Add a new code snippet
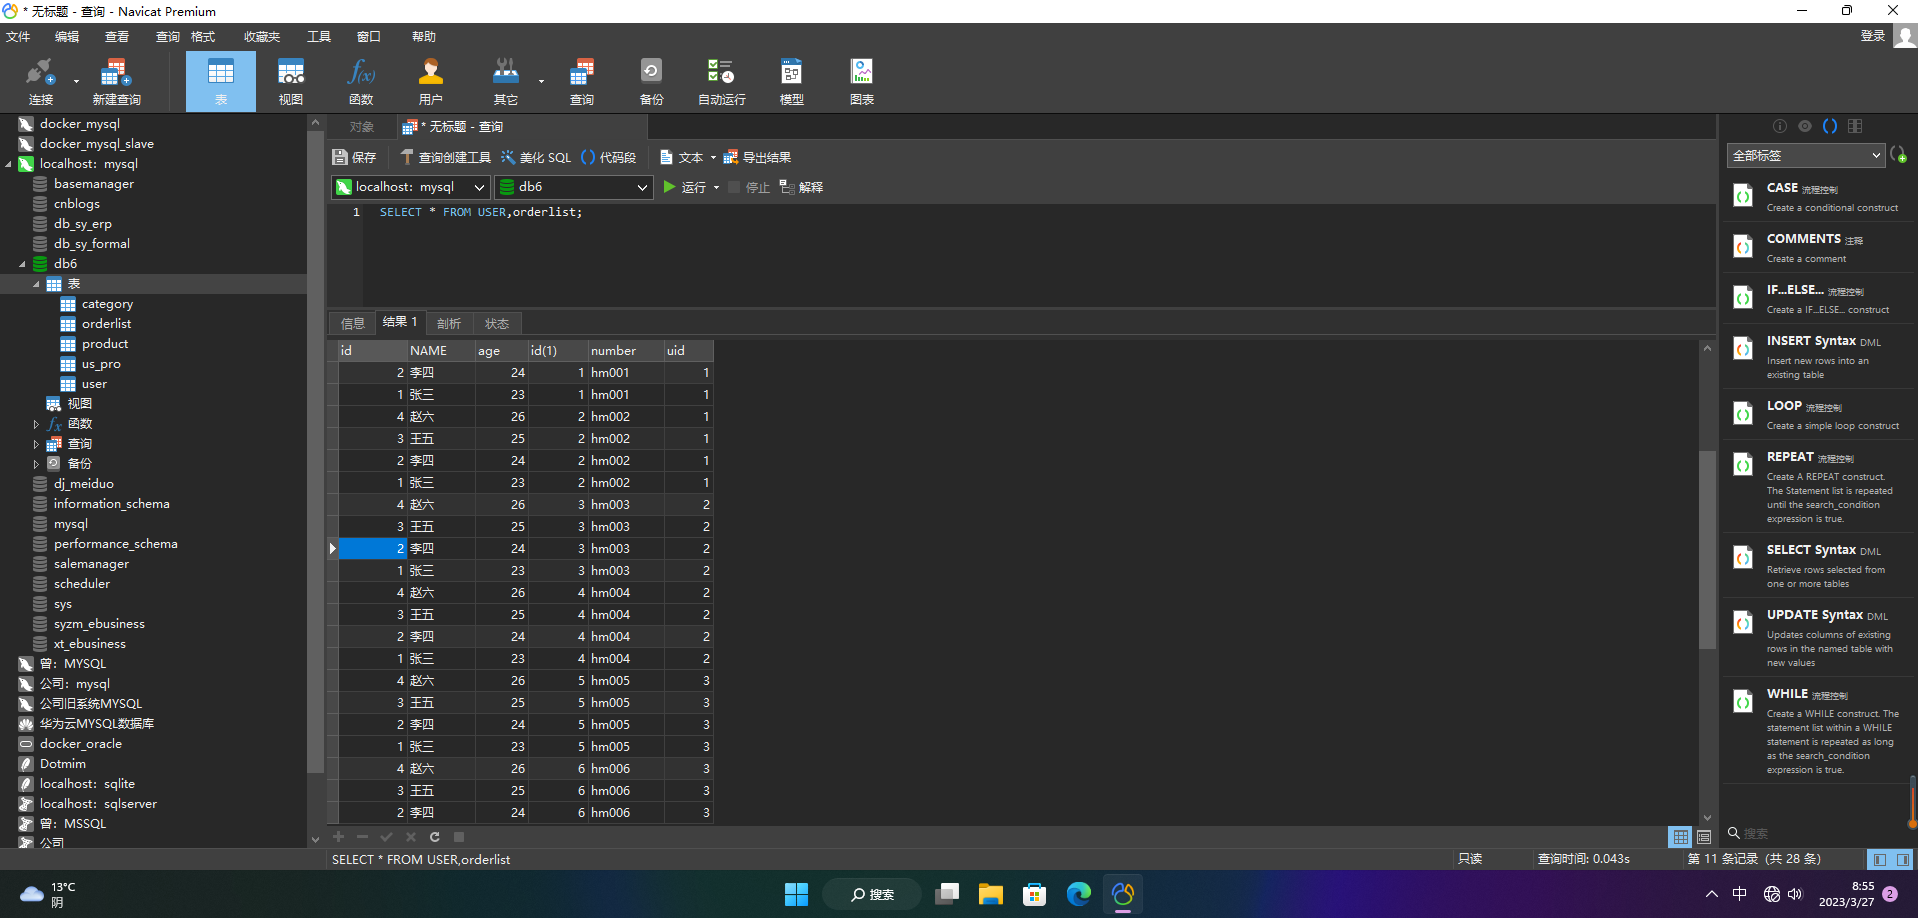 click(1898, 155)
